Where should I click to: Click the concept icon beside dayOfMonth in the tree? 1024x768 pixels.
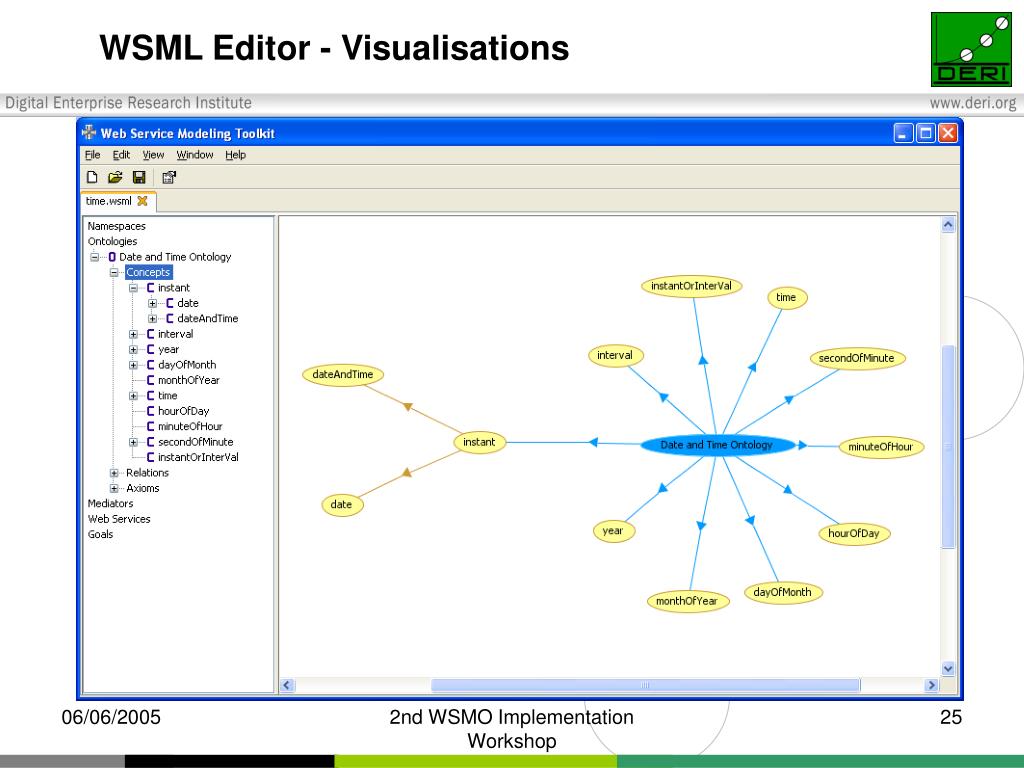point(150,365)
